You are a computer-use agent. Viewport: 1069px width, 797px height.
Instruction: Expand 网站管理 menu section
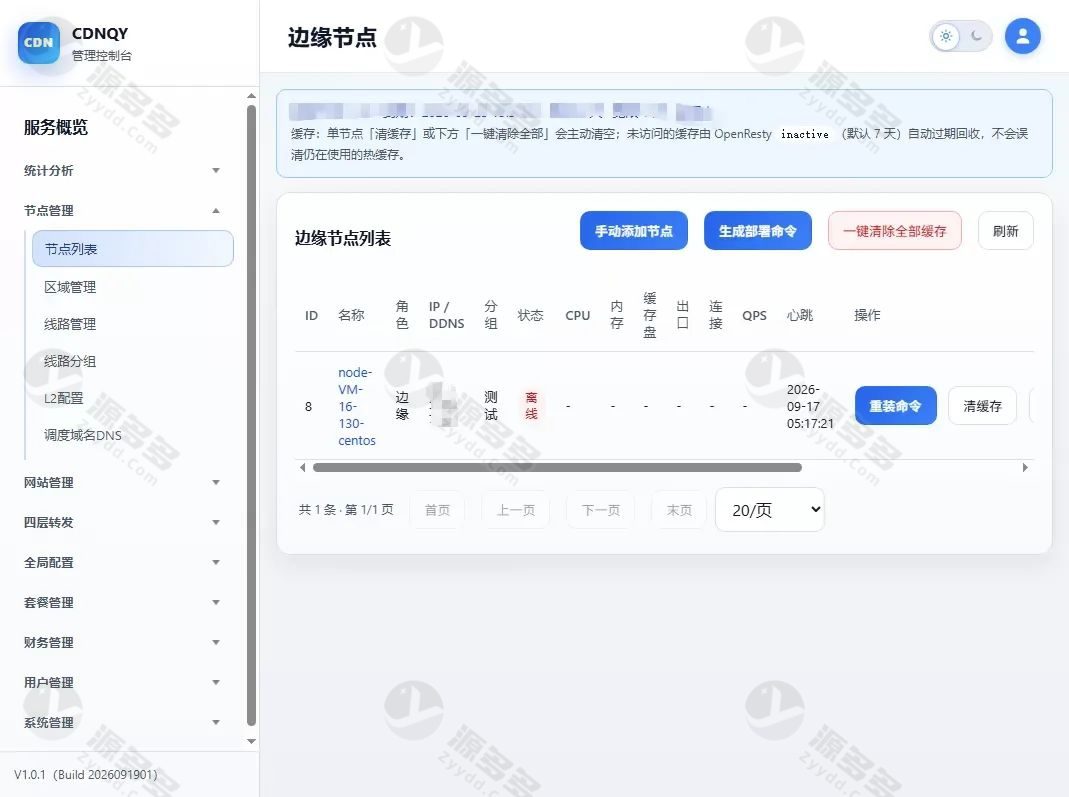122,483
